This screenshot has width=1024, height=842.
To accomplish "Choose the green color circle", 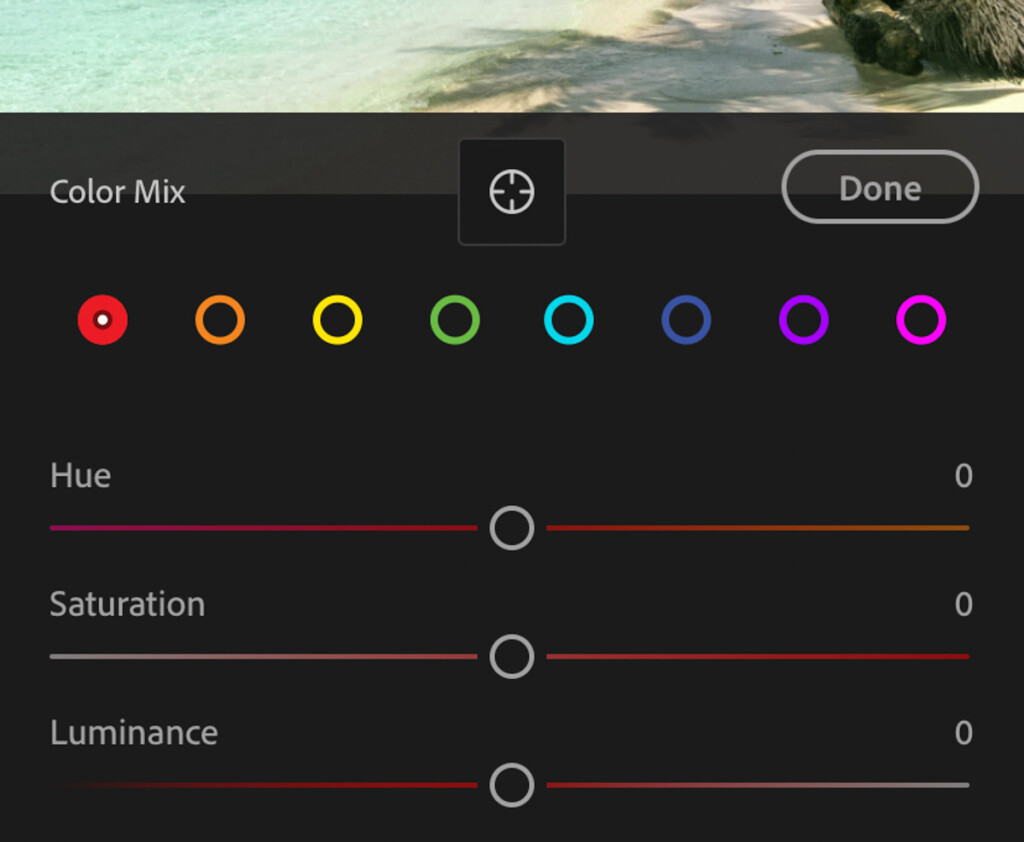I will tap(455, 319).
